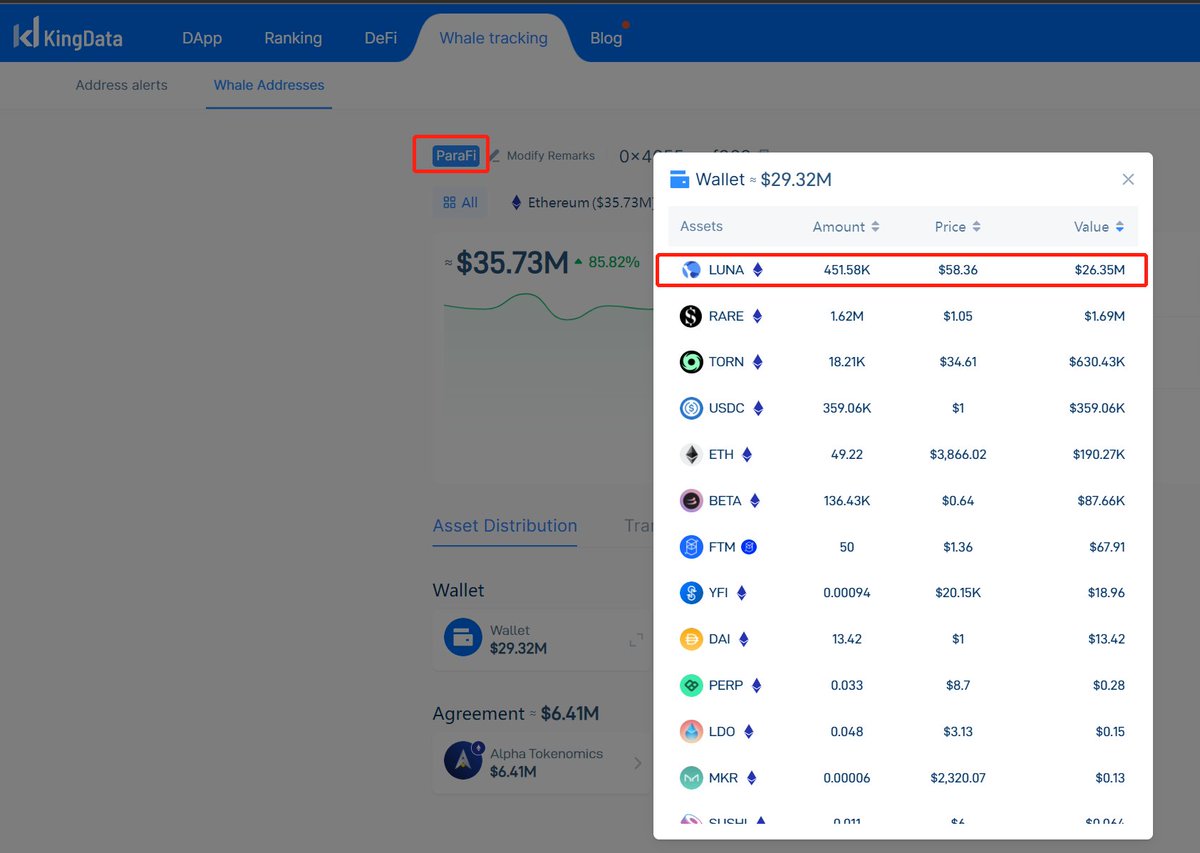Click Modify Remarks link
Image resolution: width=1200 pixels, height=853 pixels.
[550, 156]
